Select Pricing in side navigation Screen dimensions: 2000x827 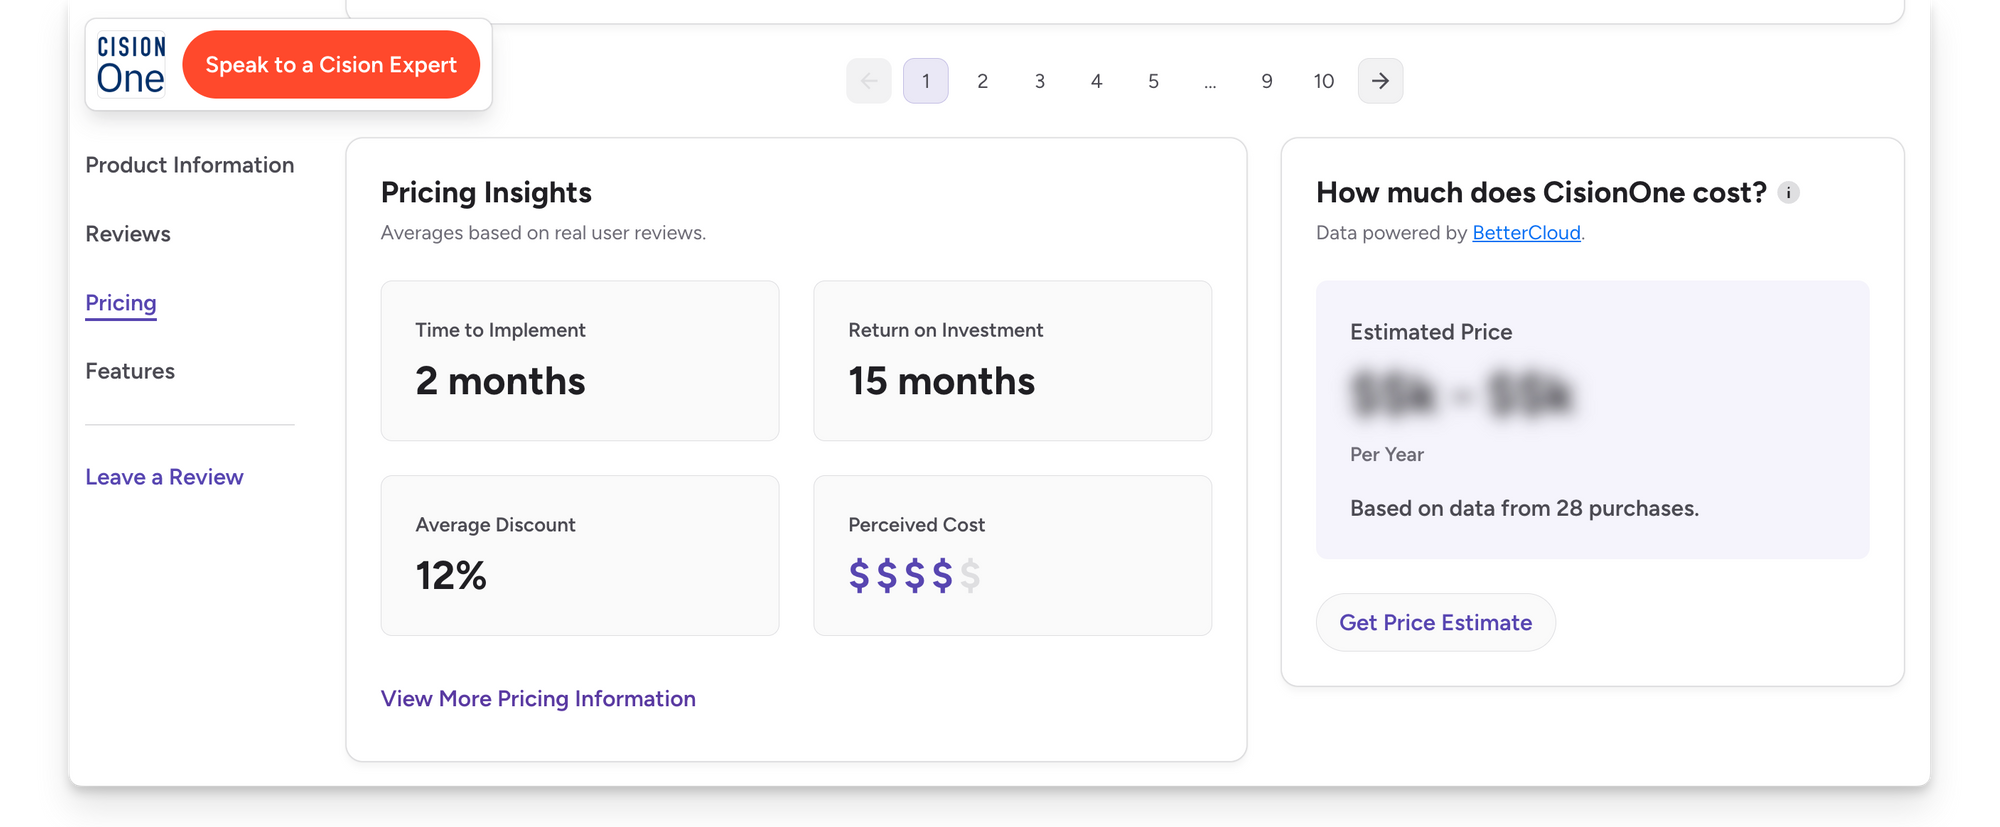[121, 303]
